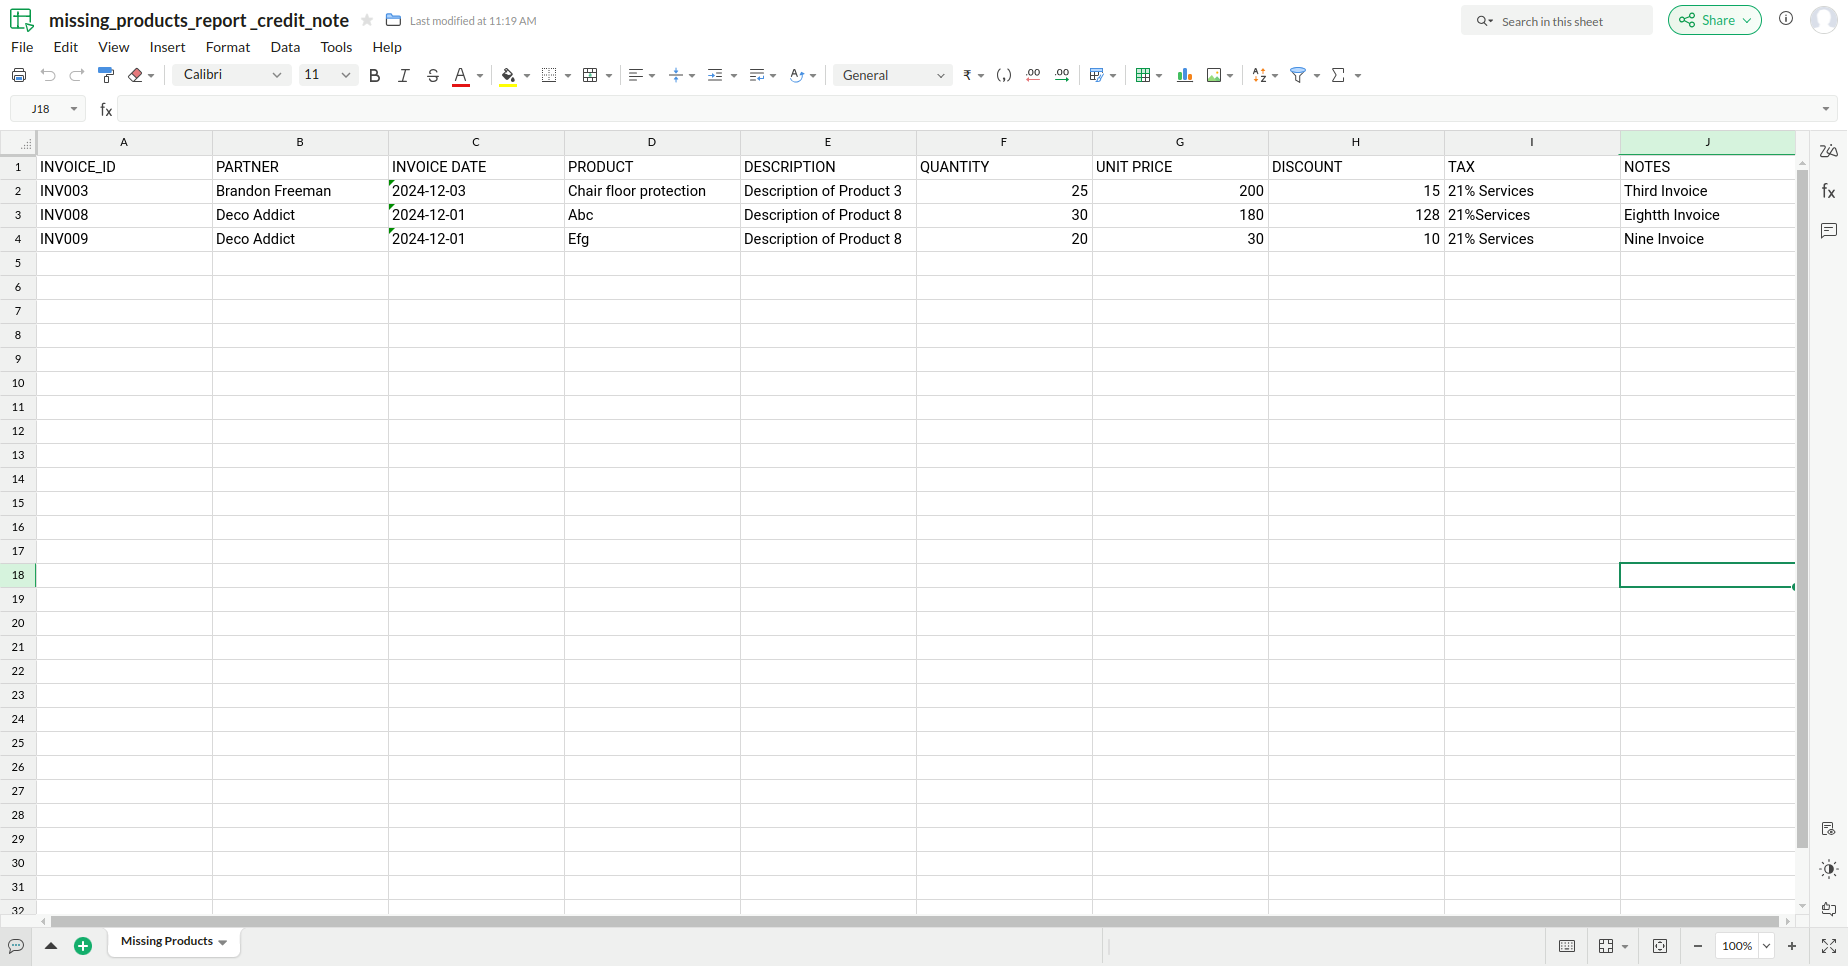Click the Filter funnel icon
Image resolution: width=1848 pixels, height=966 pixels.
click(1298, 75)
